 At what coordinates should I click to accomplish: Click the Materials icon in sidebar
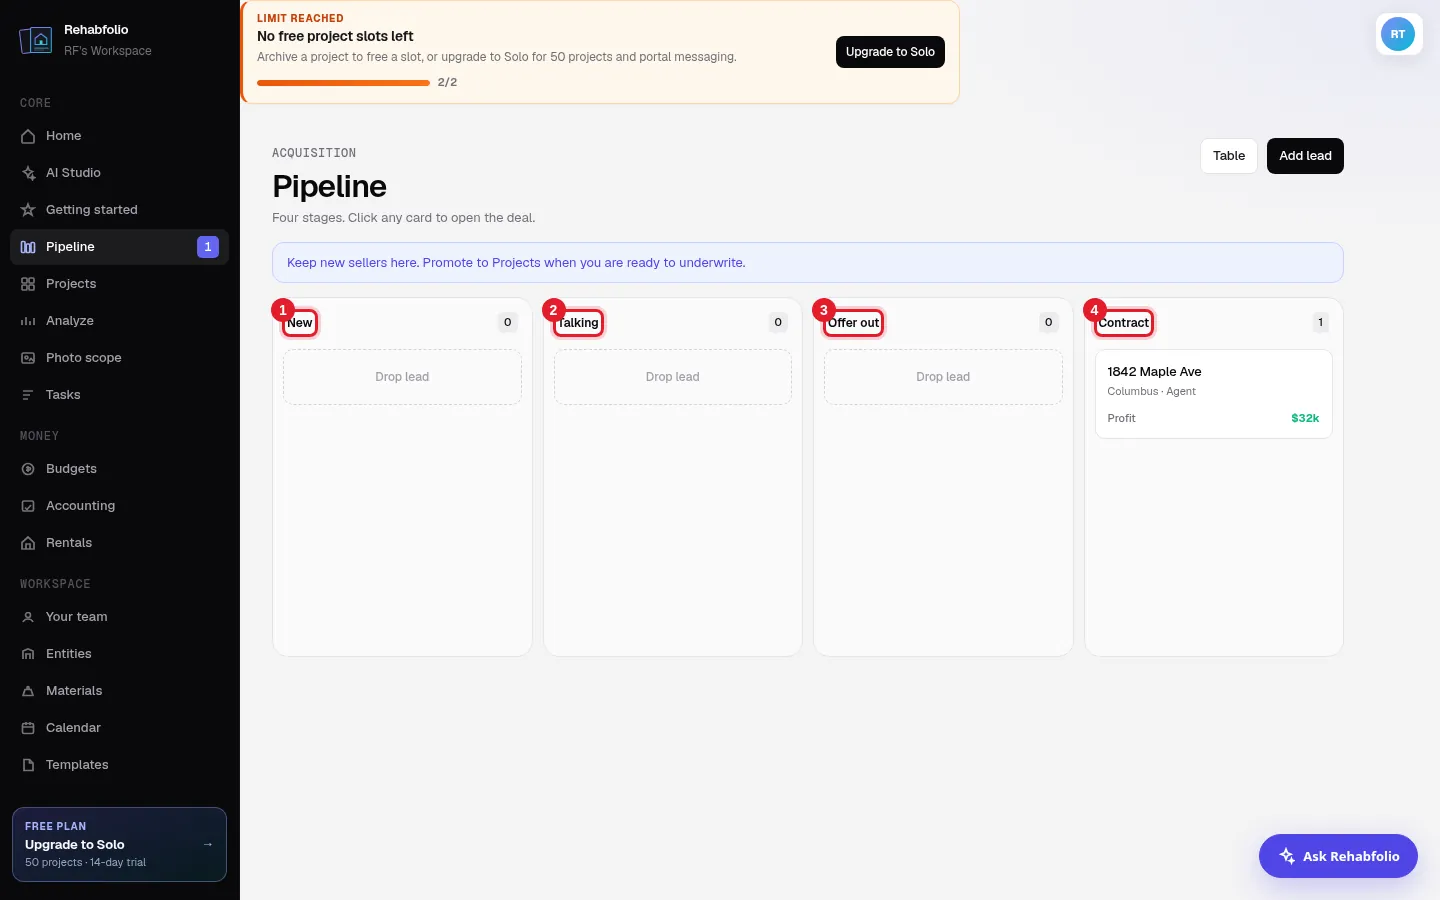click(x=28, y=691)
